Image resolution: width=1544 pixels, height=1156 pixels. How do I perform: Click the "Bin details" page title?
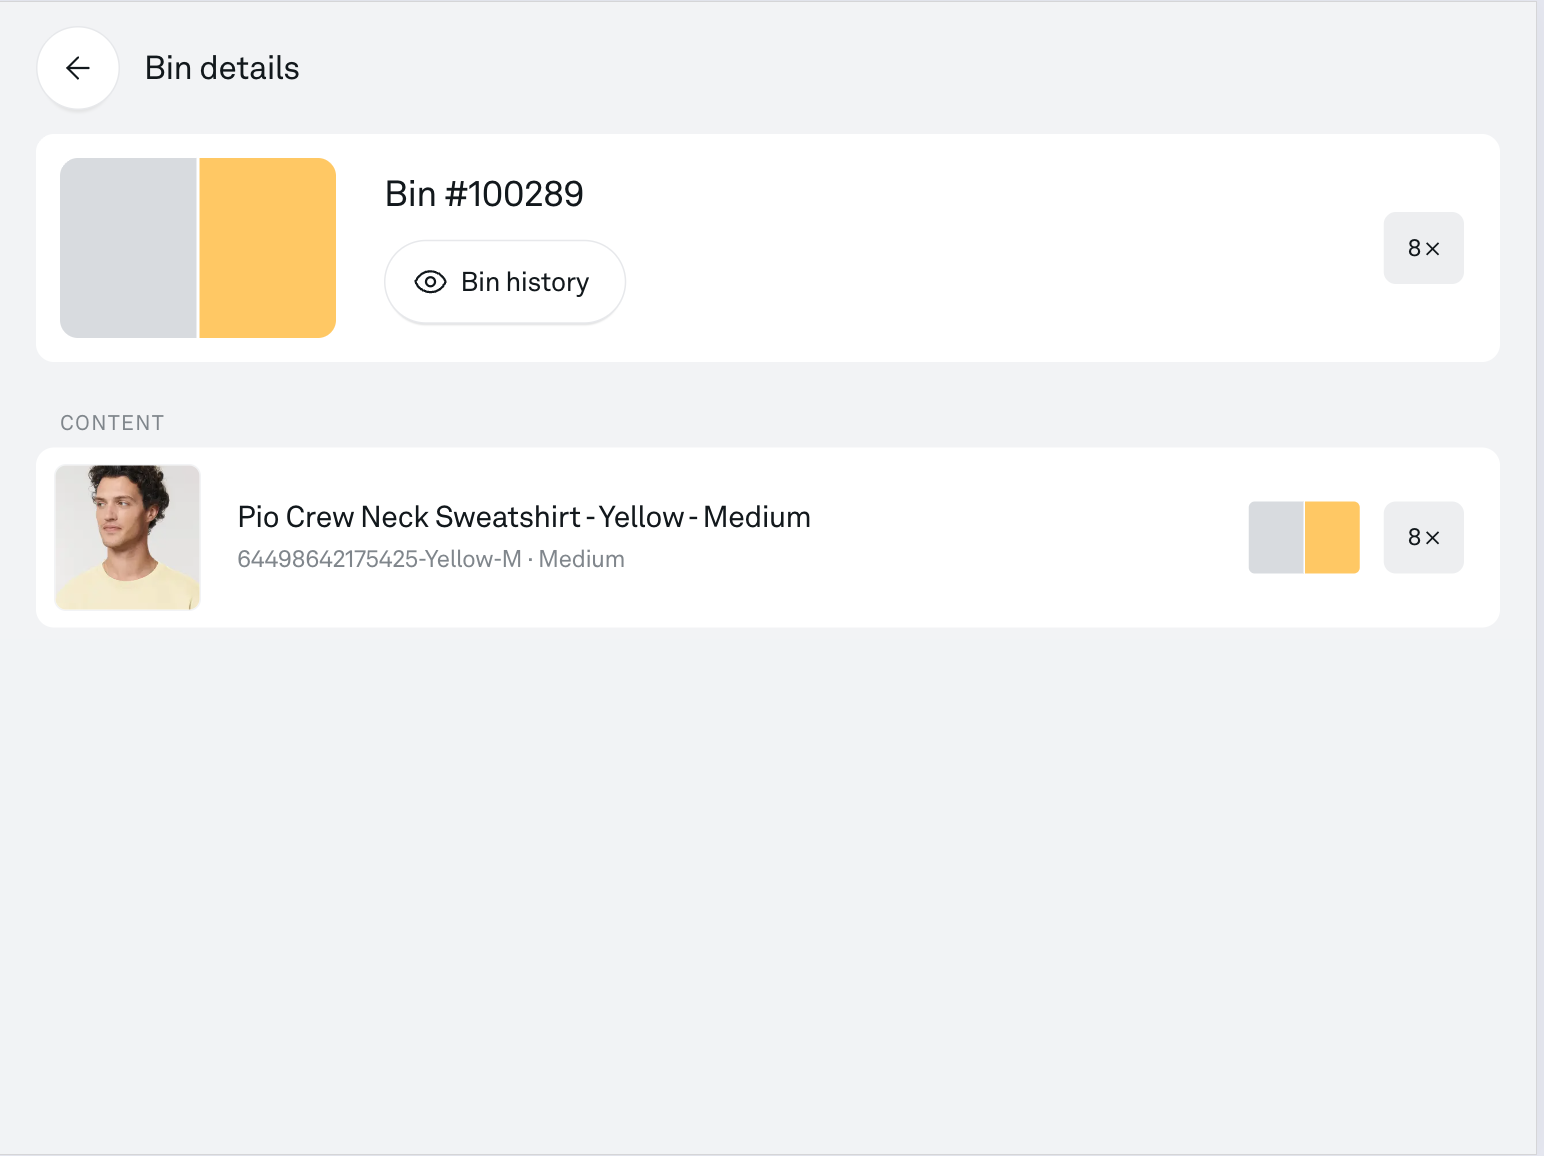(222, 68)
